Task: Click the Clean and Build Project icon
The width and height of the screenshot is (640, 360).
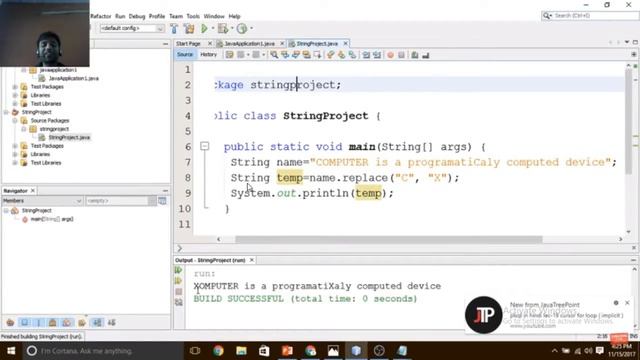Action: (x=189, y=28)
